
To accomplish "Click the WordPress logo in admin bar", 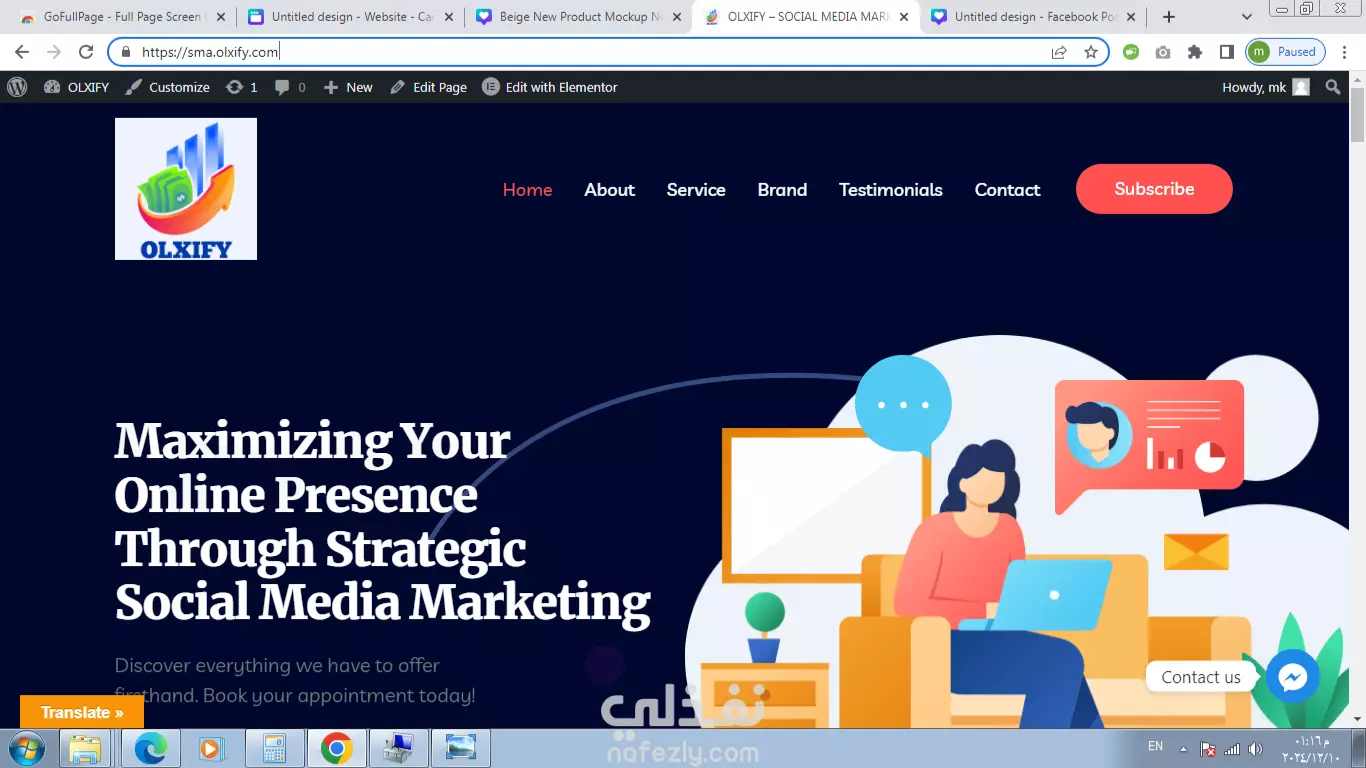I will [17, 87].
